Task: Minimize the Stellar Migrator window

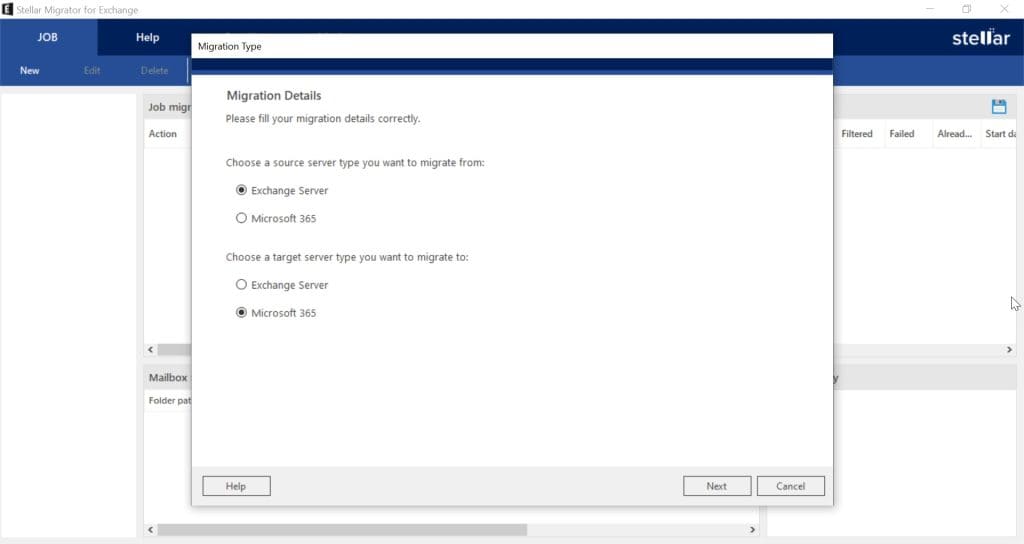Action: (929, 9)
